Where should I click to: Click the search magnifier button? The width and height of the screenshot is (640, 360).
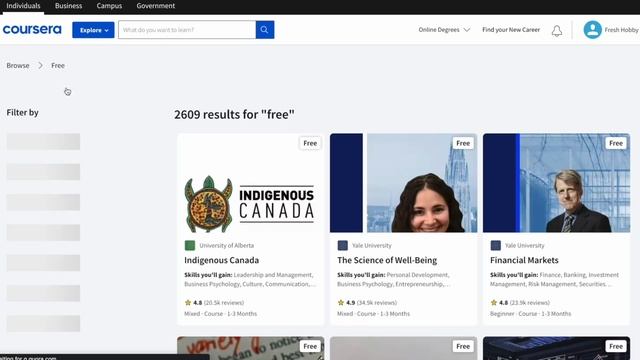265,30
